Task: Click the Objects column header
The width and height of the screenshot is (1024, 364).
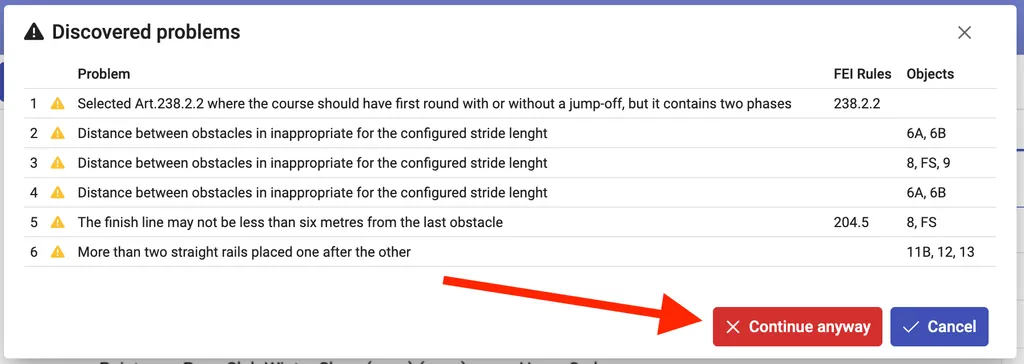Action: click(x=930, y=74)
